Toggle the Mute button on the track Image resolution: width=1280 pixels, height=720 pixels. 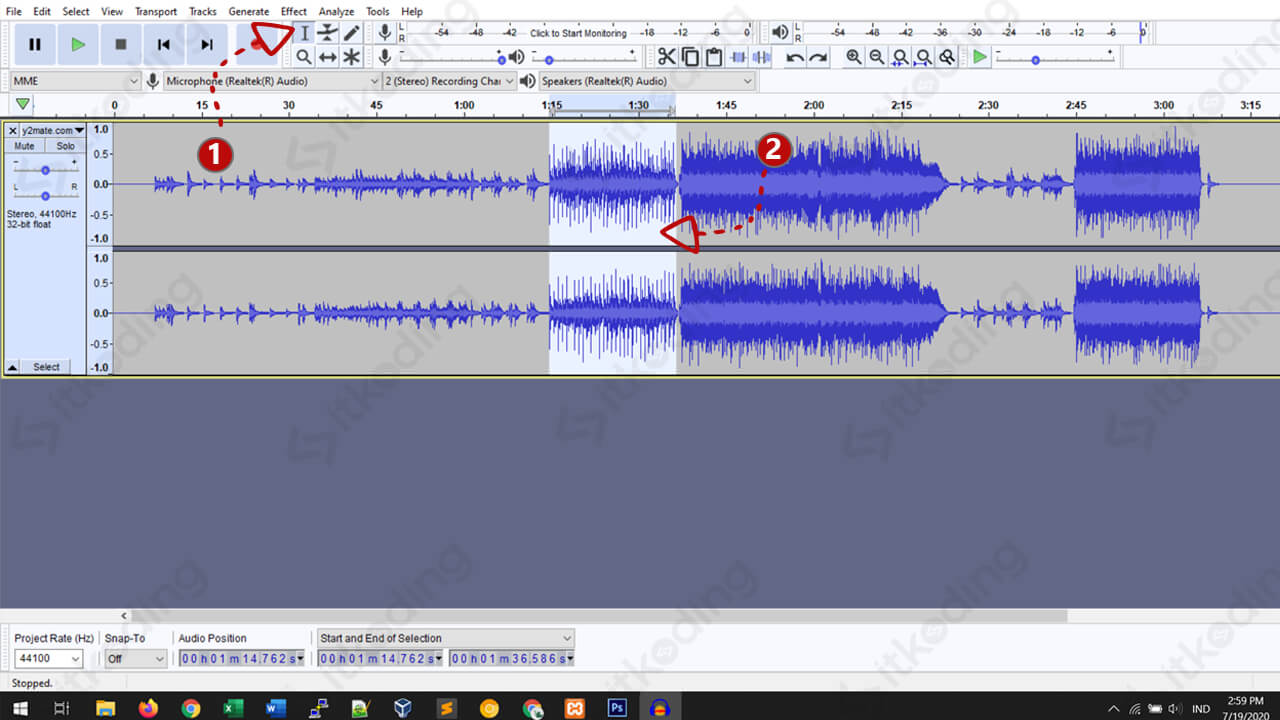click(25, 146)
